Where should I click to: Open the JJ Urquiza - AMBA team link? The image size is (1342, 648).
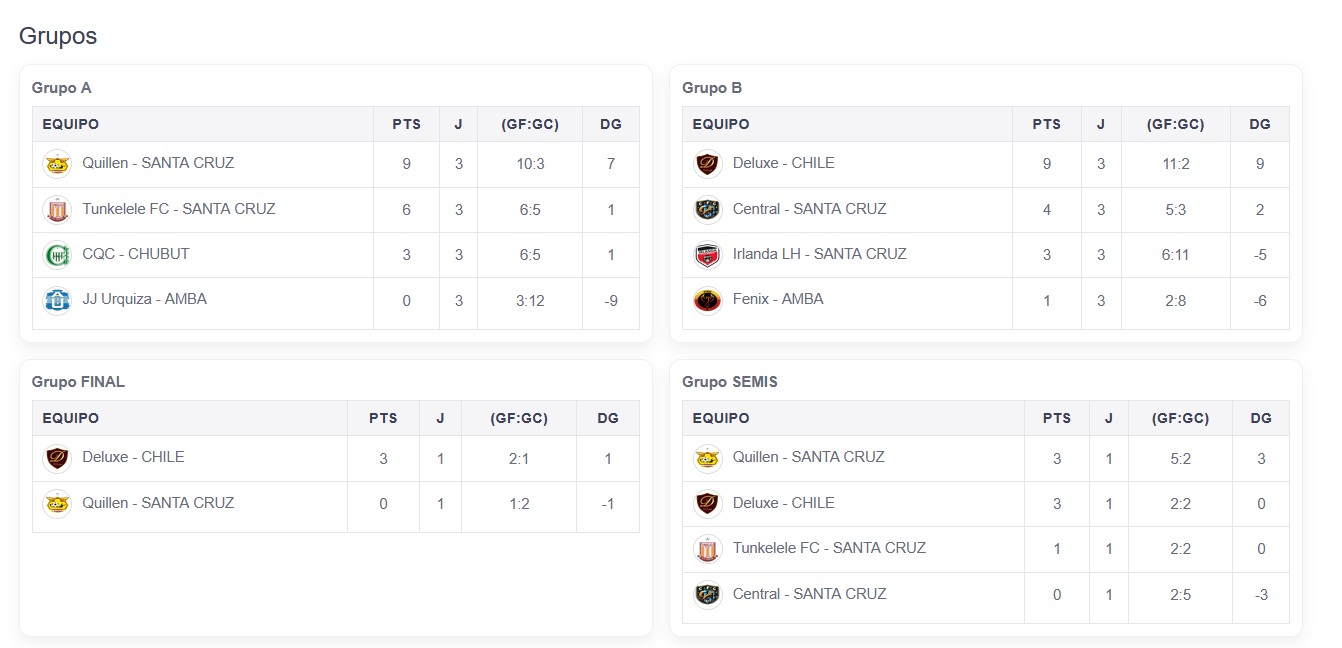[144, 299]
